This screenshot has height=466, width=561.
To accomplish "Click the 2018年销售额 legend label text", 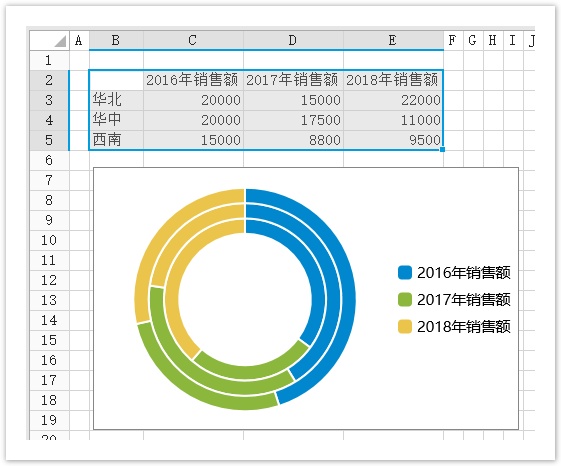I will click(464, 326).
